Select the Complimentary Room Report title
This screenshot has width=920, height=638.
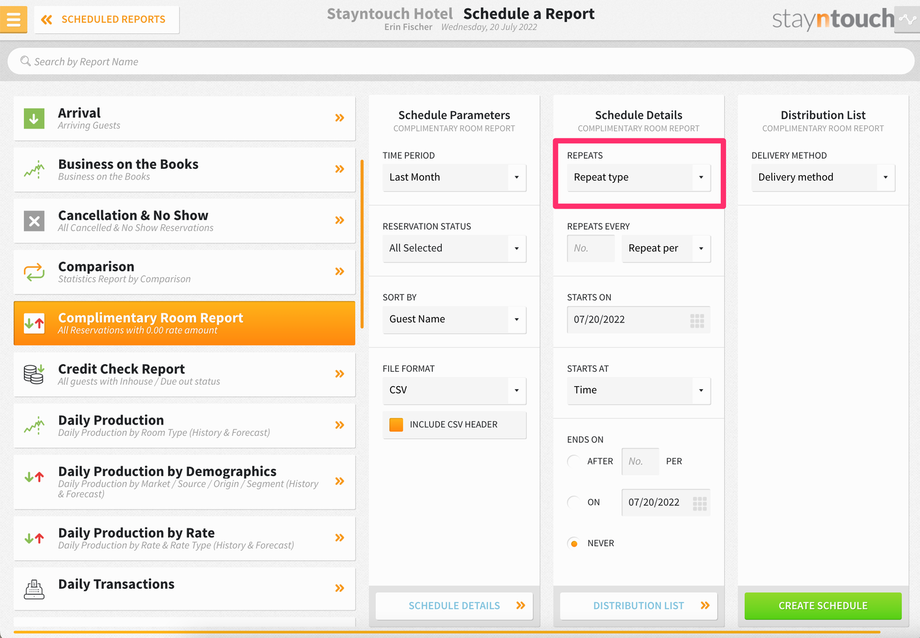coord(150,318)
